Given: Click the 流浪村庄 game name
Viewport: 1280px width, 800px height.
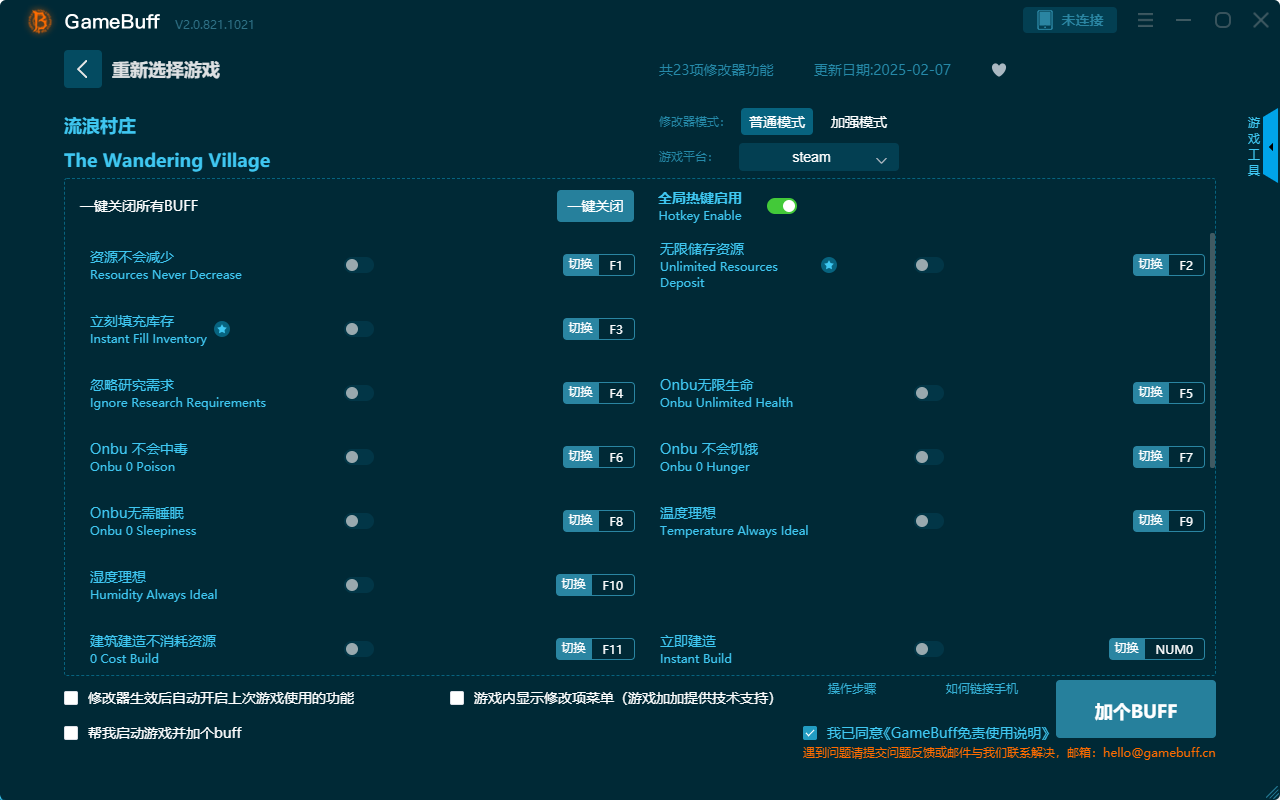Looking at the screenshot, I should pos(100,126).
